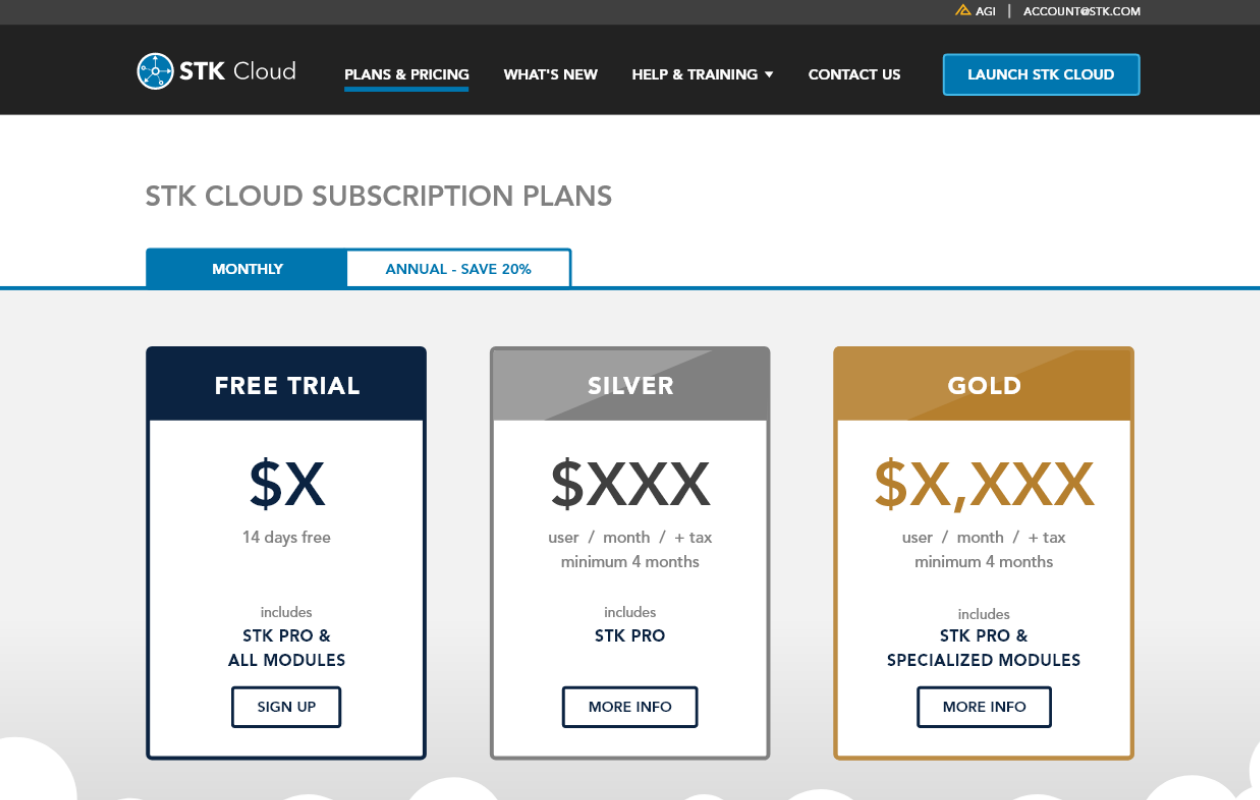Screen dimensions: 1260x800
Task: Click Sign Up on Free Trial plan
Action: (x=286, y=707)
